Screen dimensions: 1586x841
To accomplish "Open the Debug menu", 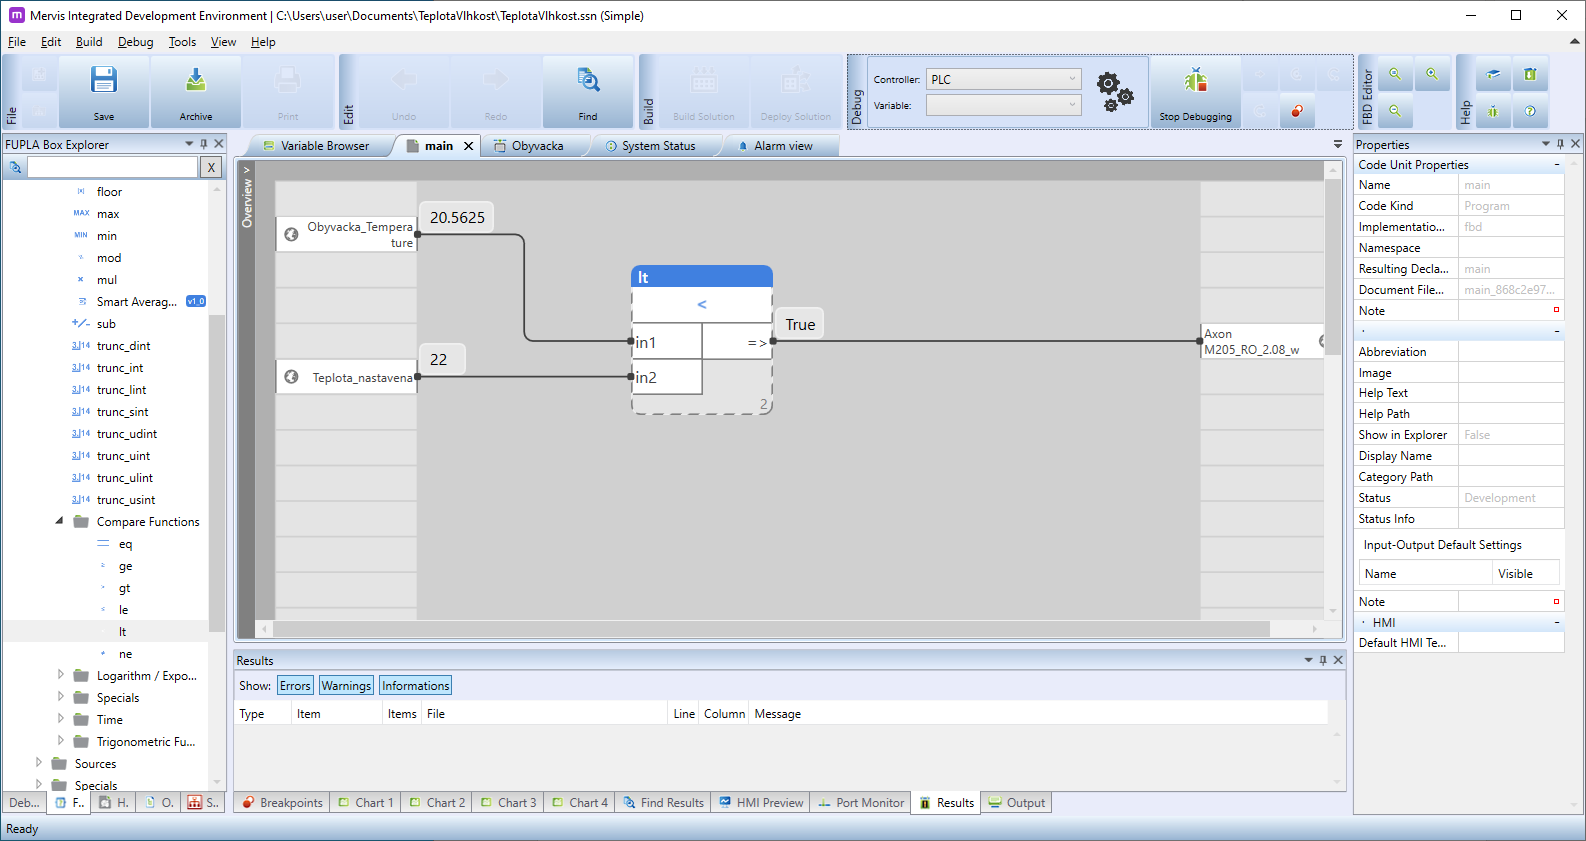I will point(135,42).
